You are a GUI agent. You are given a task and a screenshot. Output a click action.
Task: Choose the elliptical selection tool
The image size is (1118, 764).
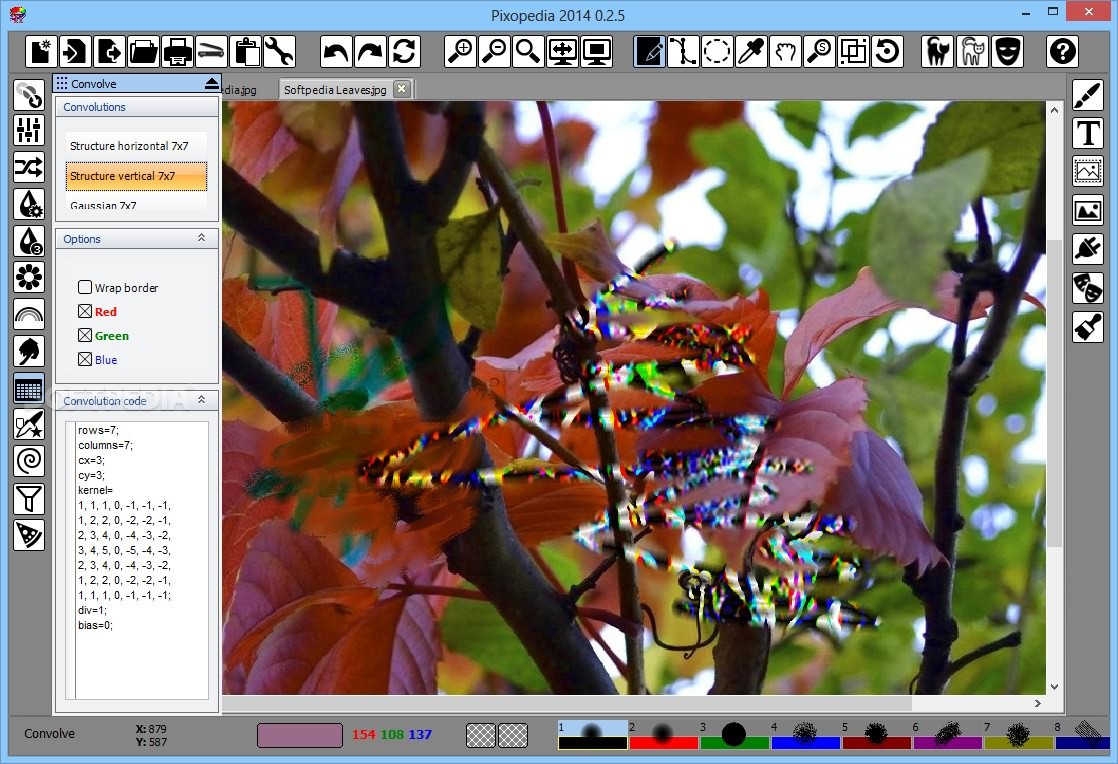coord(717,51)
